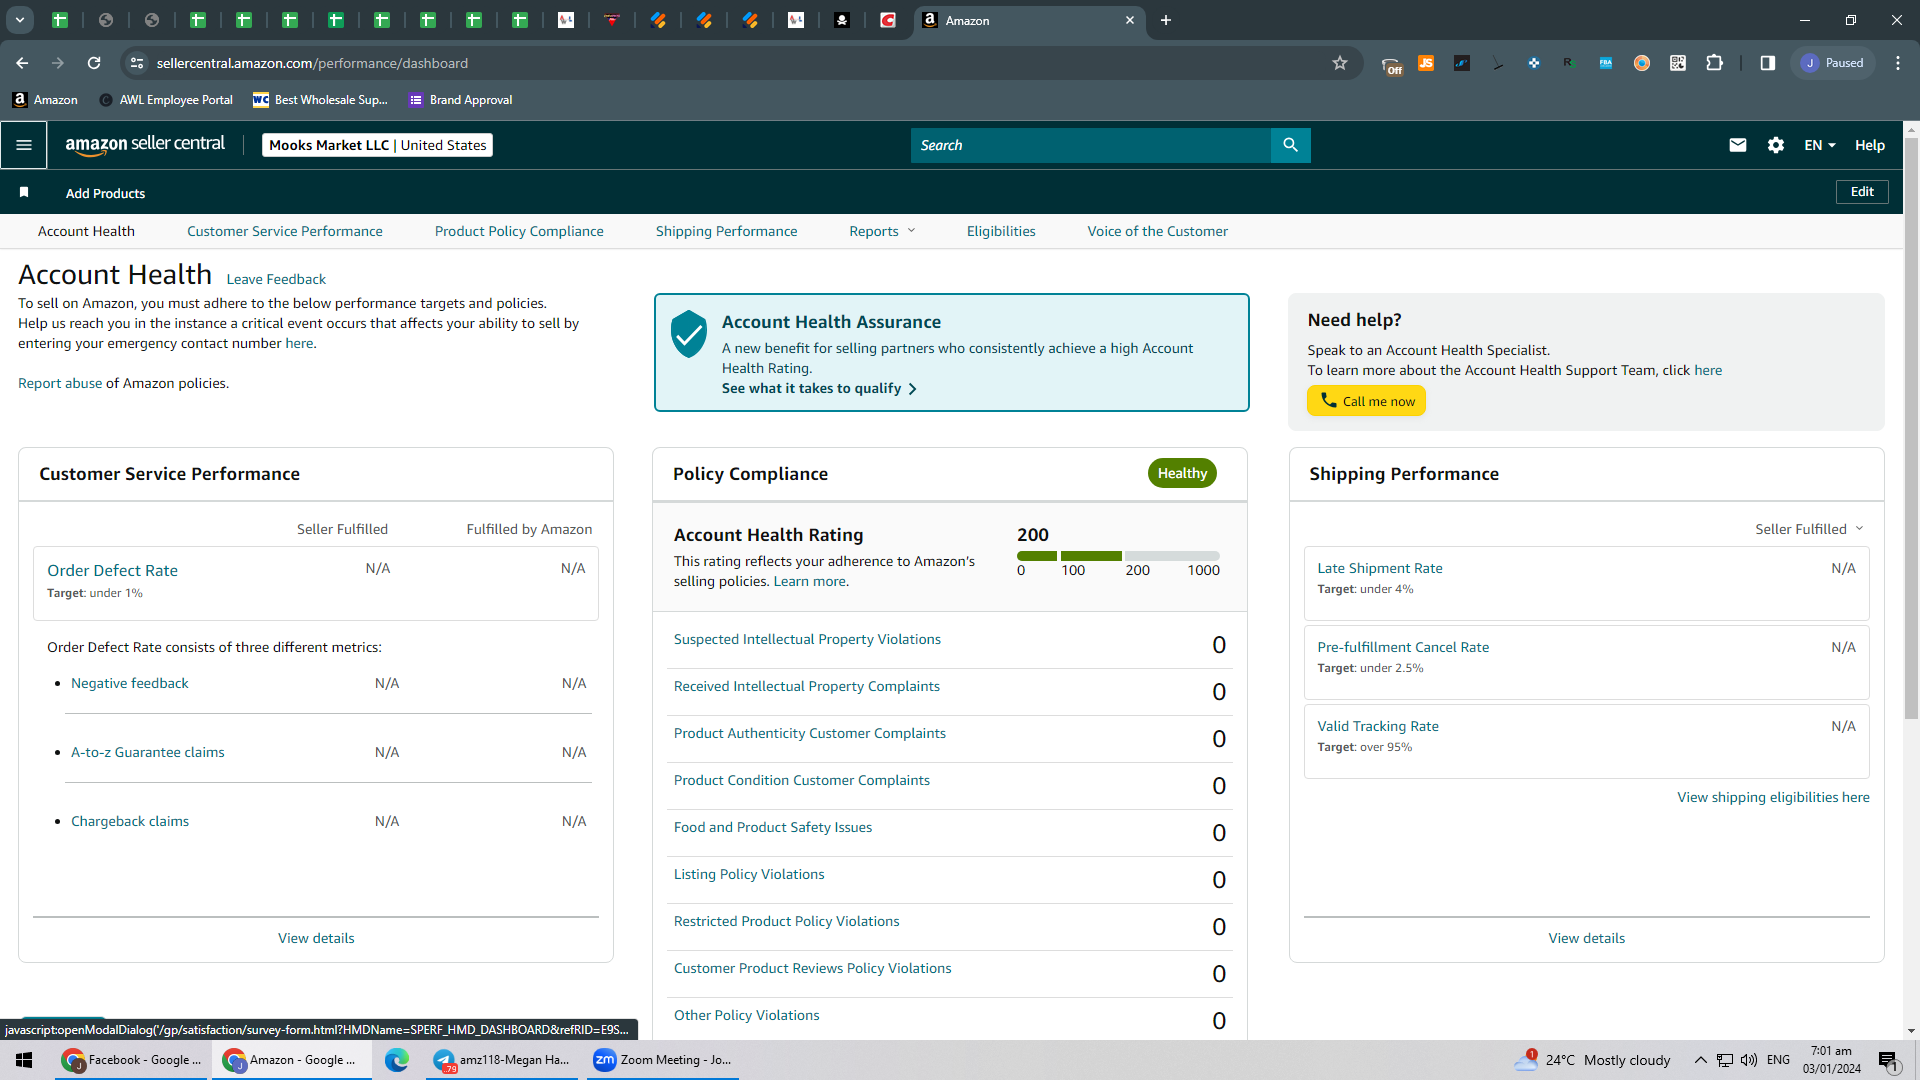1920x1080 pixels.
Task: Bookmark this page with the star icon
Action: pos(1340,63)
